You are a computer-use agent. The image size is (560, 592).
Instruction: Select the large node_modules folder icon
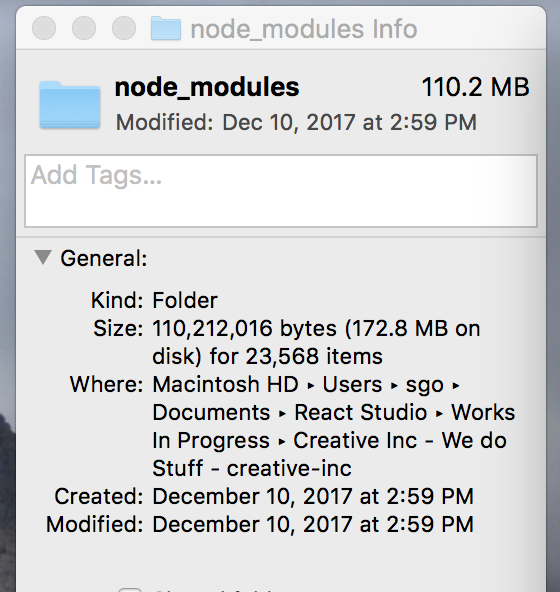[x=70, y=105]
